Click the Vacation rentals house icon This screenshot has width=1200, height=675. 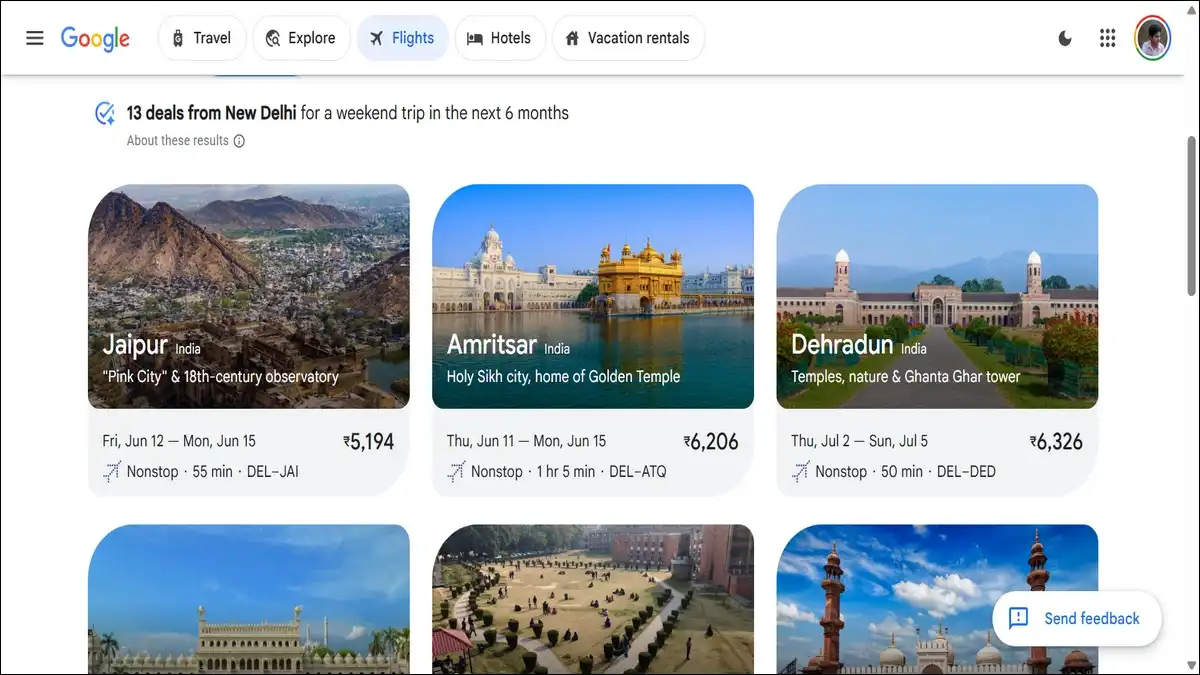pyautogui.click(x=572, y=38)
